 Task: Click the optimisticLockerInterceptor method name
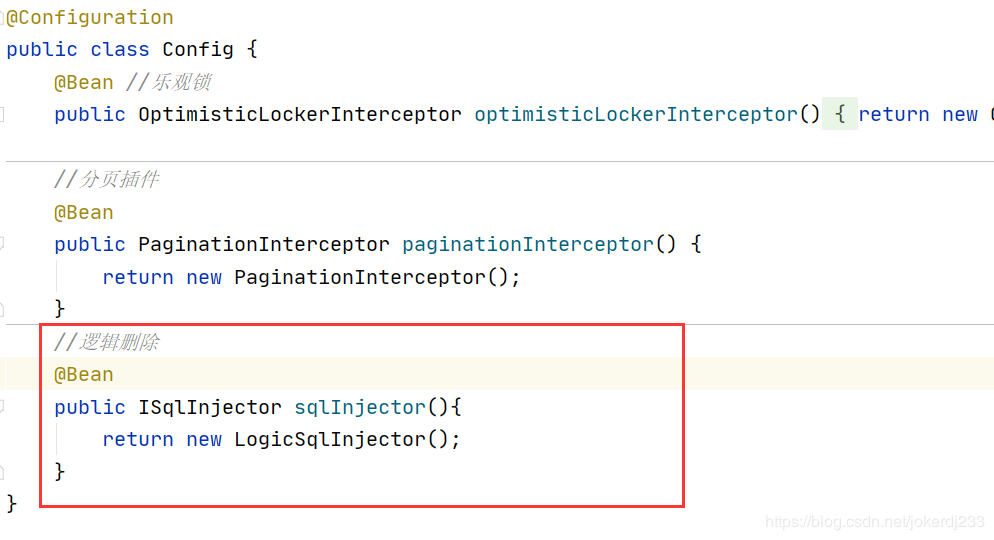tap(636, 114)
